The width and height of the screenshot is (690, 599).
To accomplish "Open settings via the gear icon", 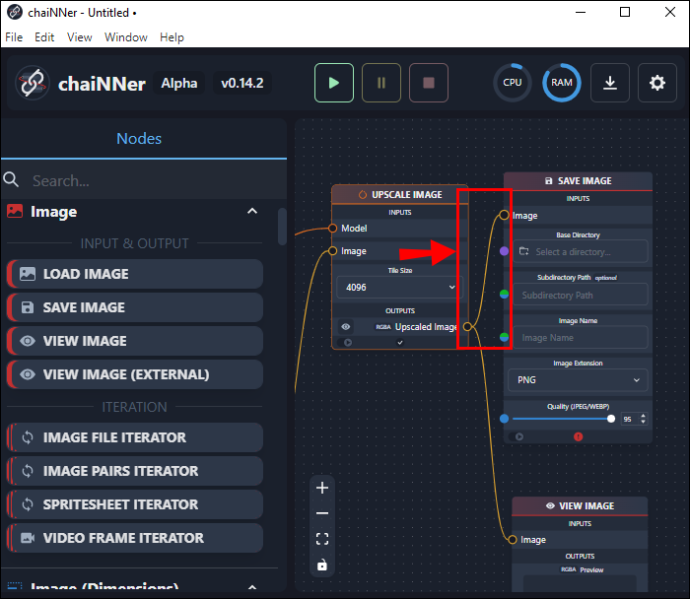I will [x=657, y=83].
